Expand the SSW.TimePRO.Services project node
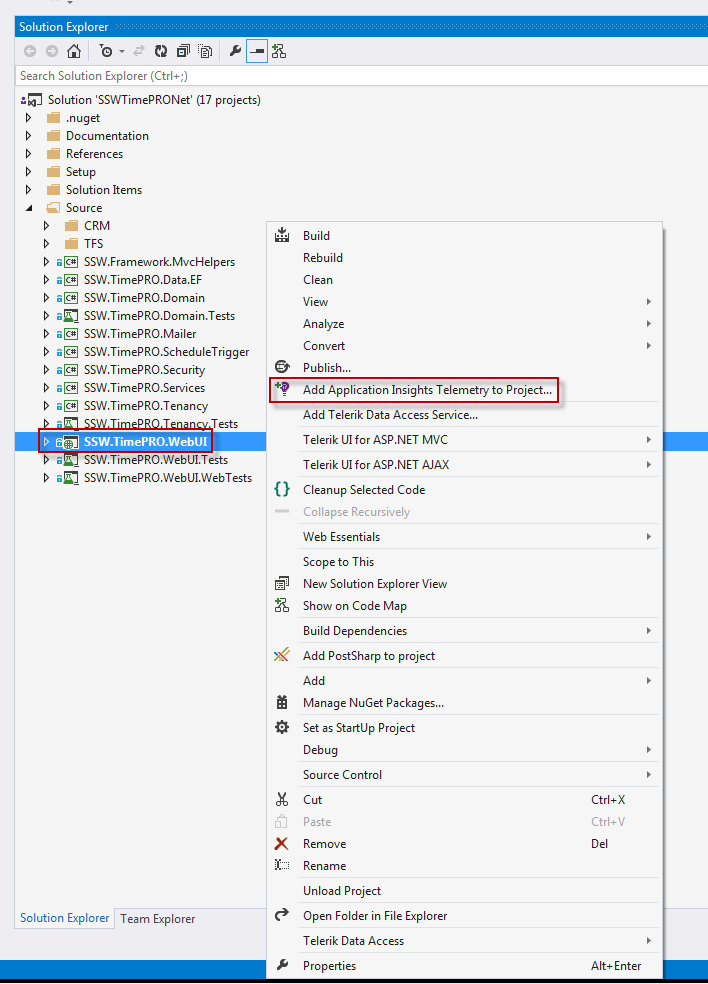Image resolution: width=708 pixels, height=984 pixels. point(46,388)
